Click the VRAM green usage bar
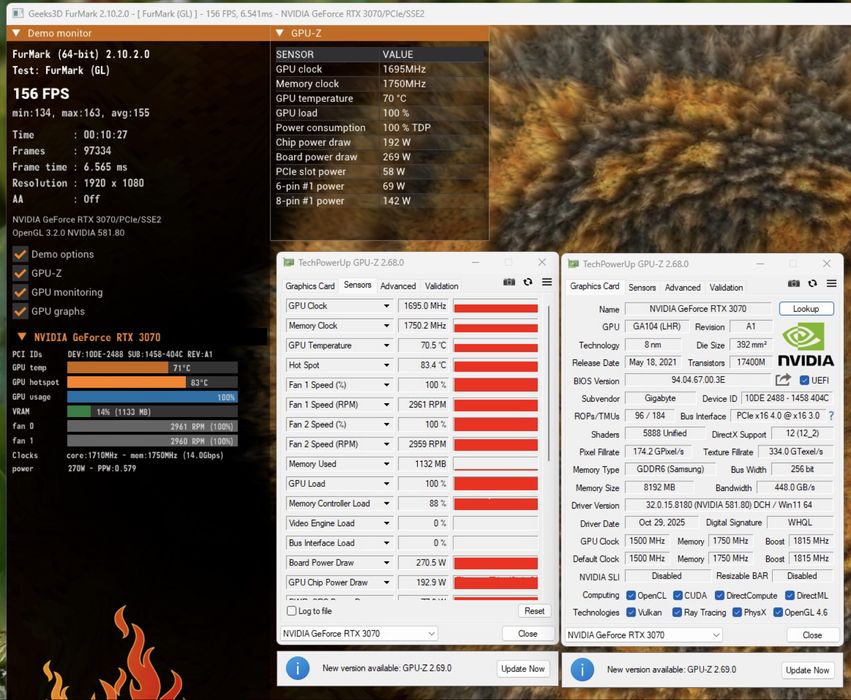Viewport: 851px width, 700px height. point(79,412)
